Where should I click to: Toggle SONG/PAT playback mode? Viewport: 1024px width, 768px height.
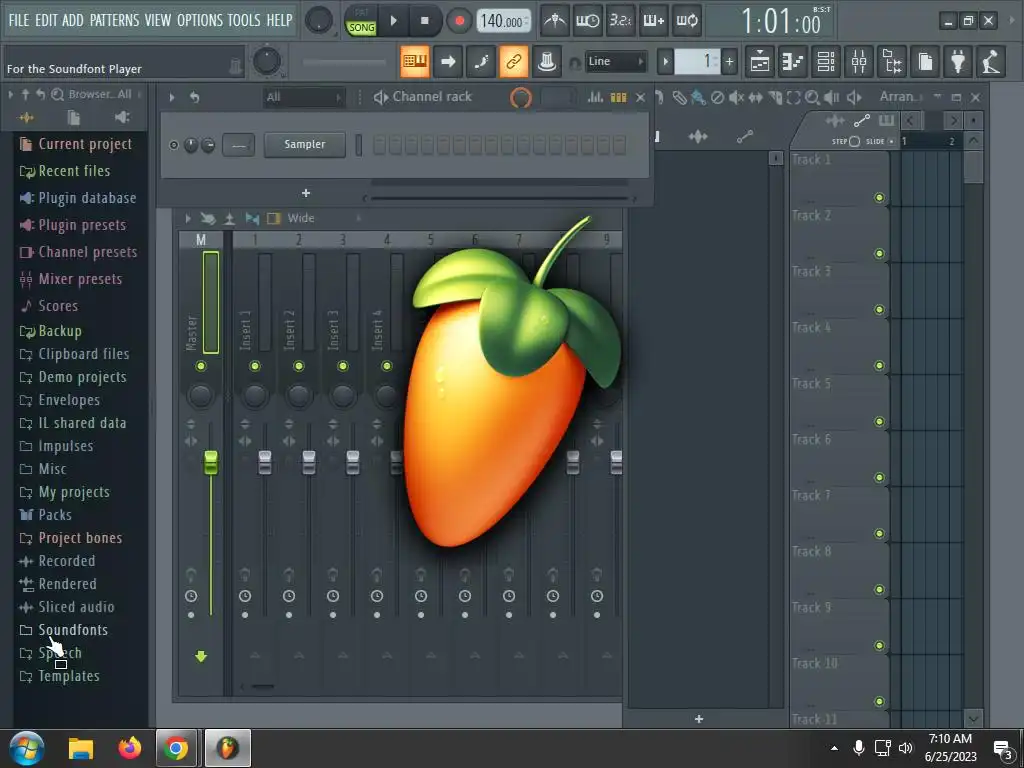pos(361,22)
